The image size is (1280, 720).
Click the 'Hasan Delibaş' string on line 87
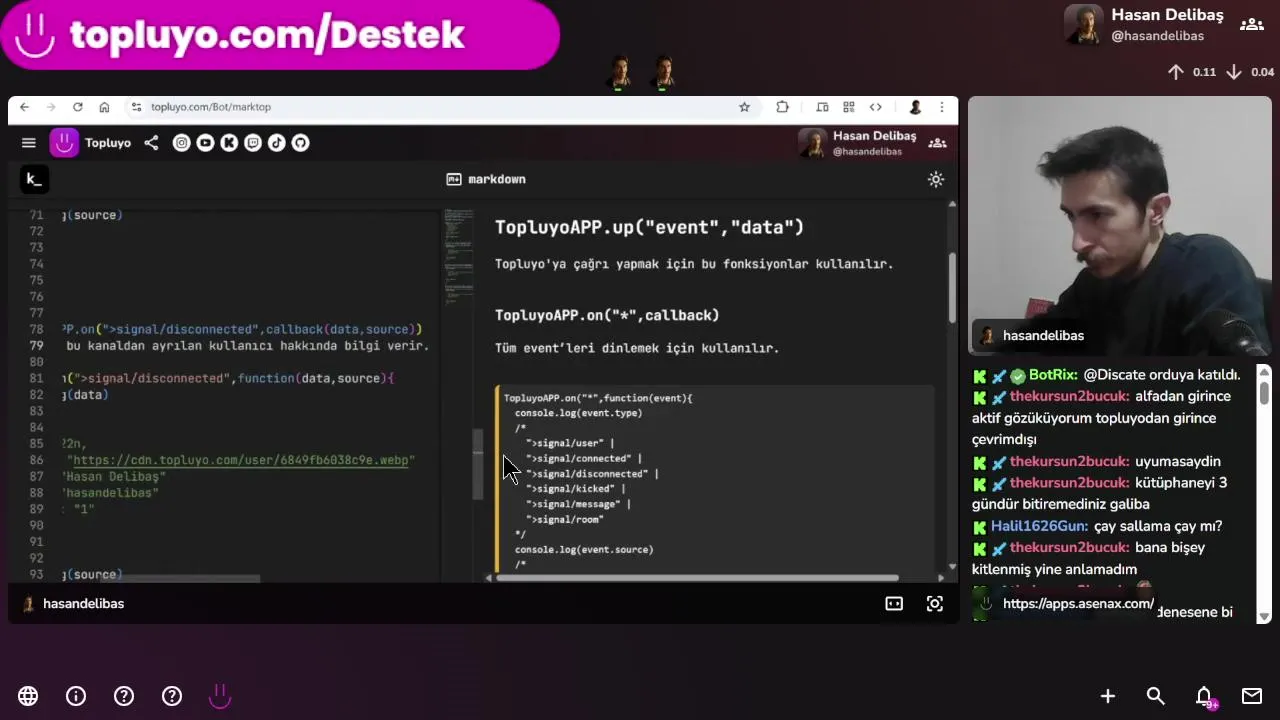(114, 477)
